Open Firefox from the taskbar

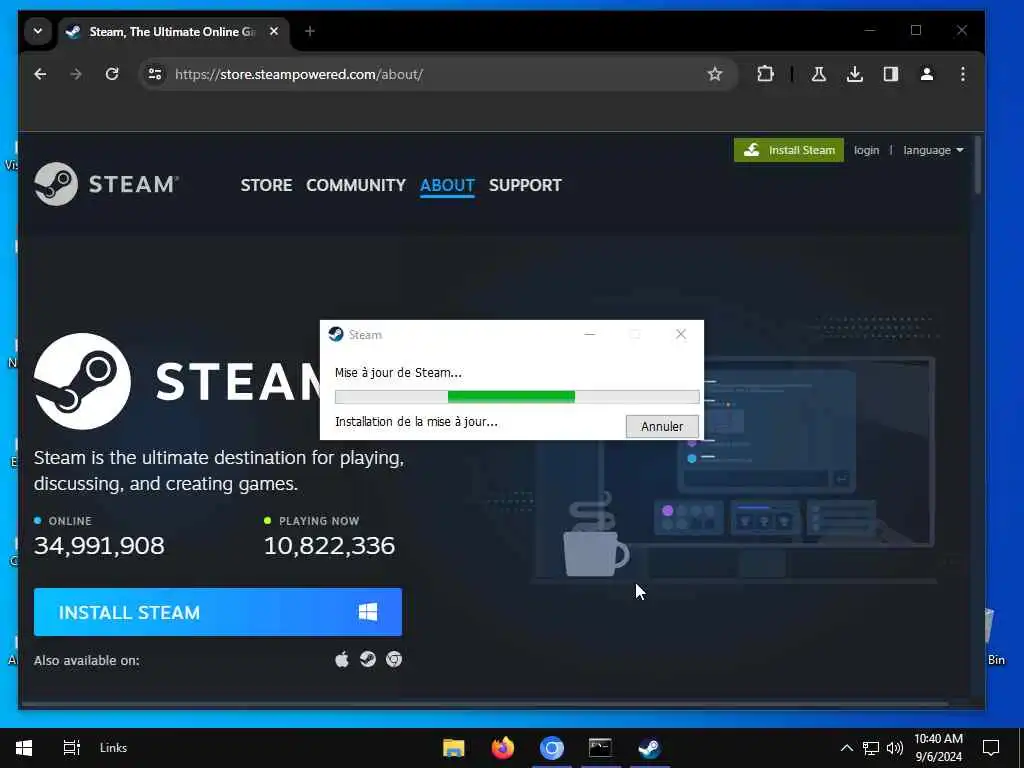[x=502, y=748]
